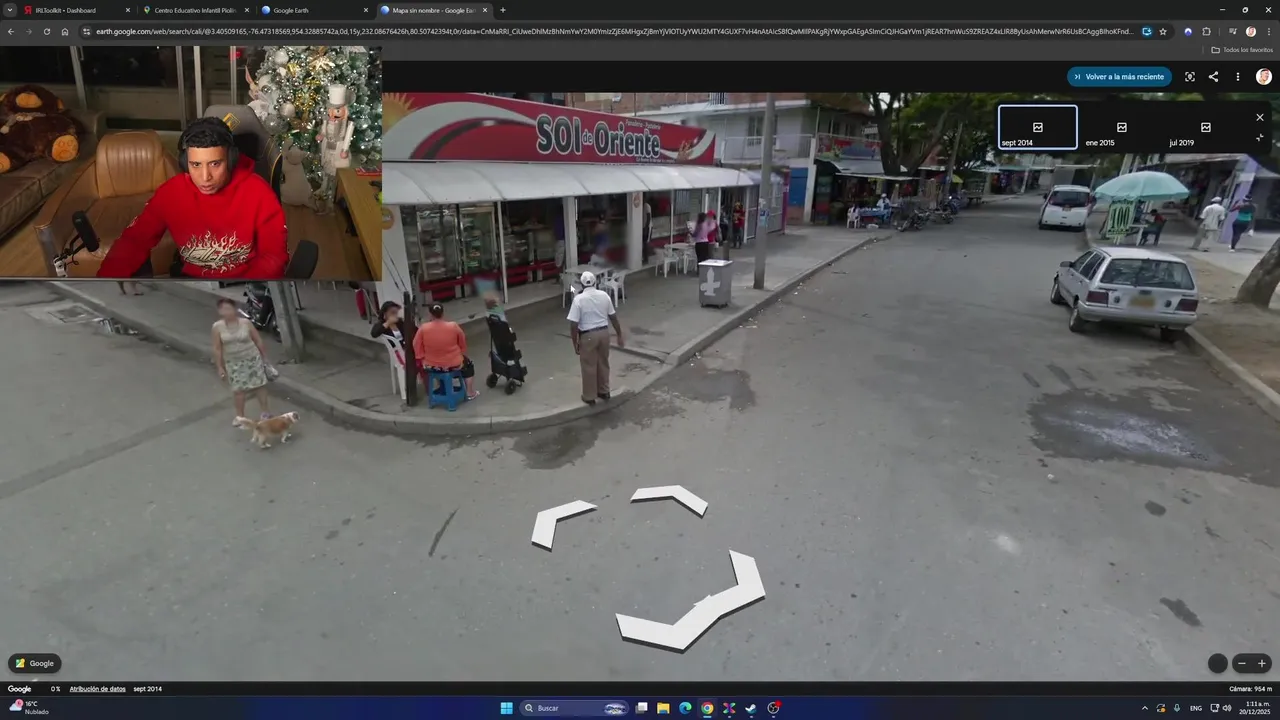Open volume control in system tray
The width and height of the screenshot is (1280, 720).
click(x=1227, y=708)
